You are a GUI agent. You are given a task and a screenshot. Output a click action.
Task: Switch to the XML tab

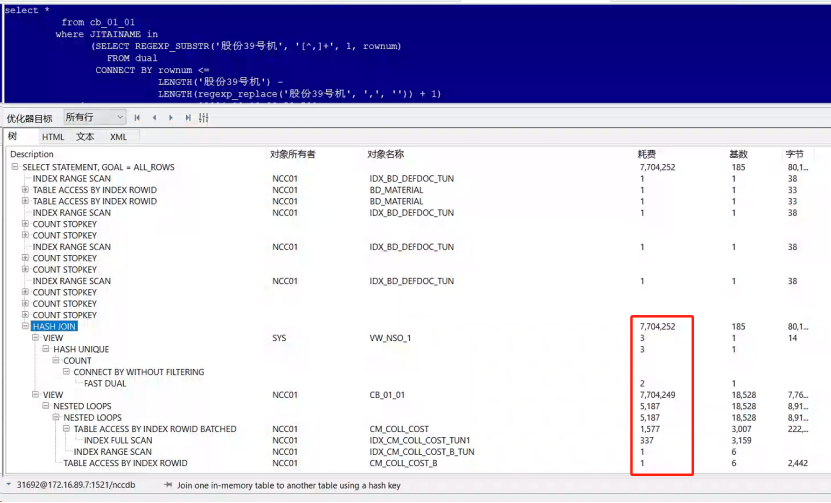[118, 137]
